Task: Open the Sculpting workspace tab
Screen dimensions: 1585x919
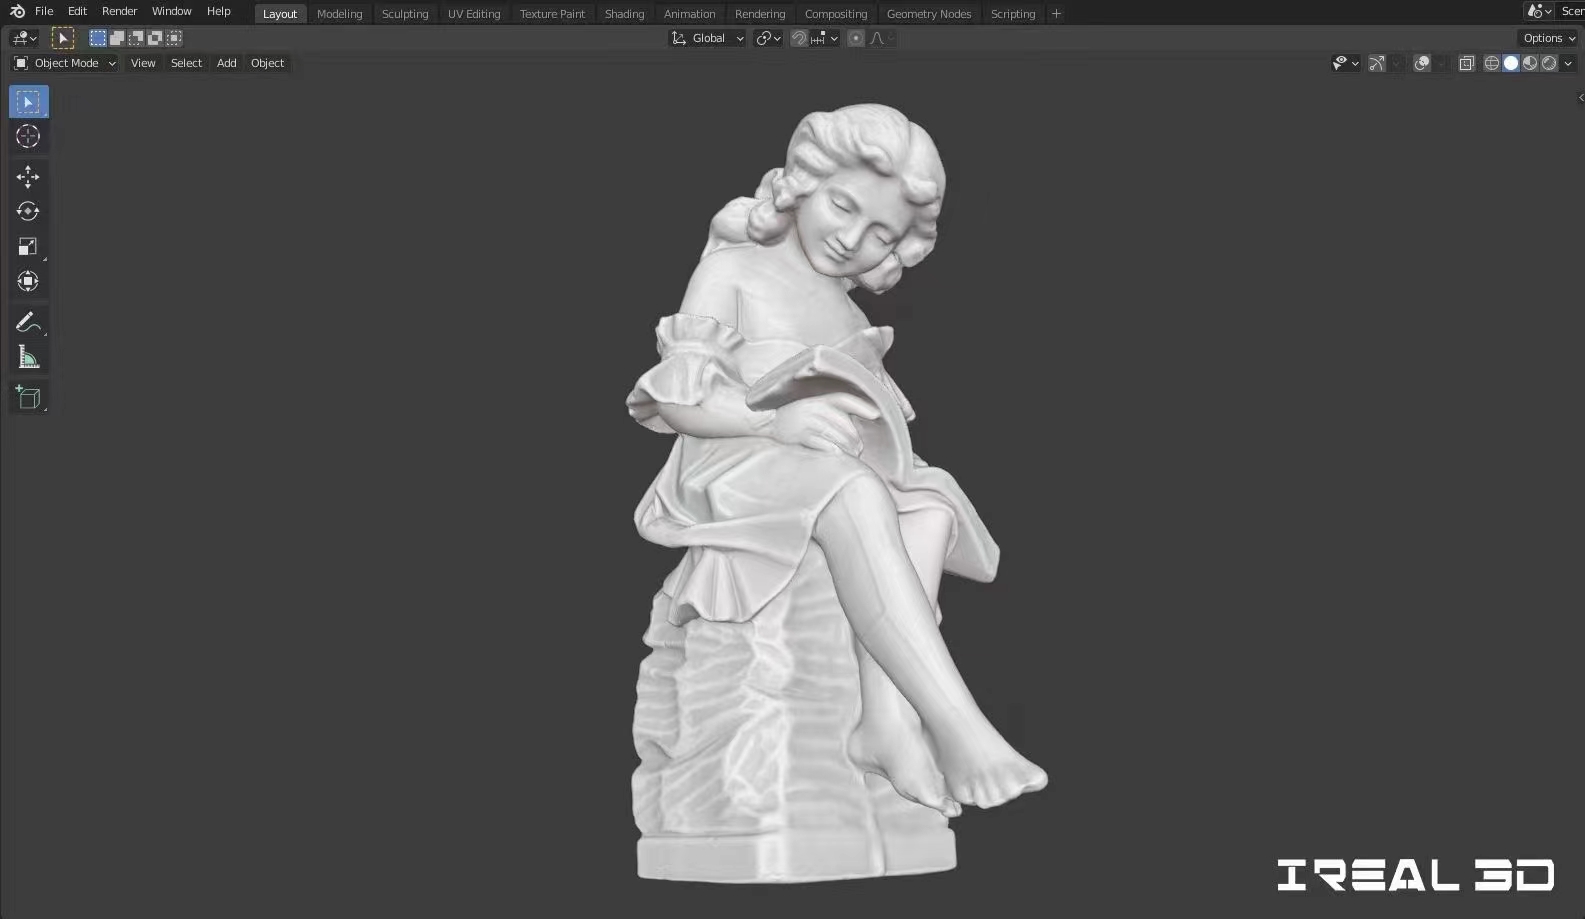Action: tap(405, 14)
